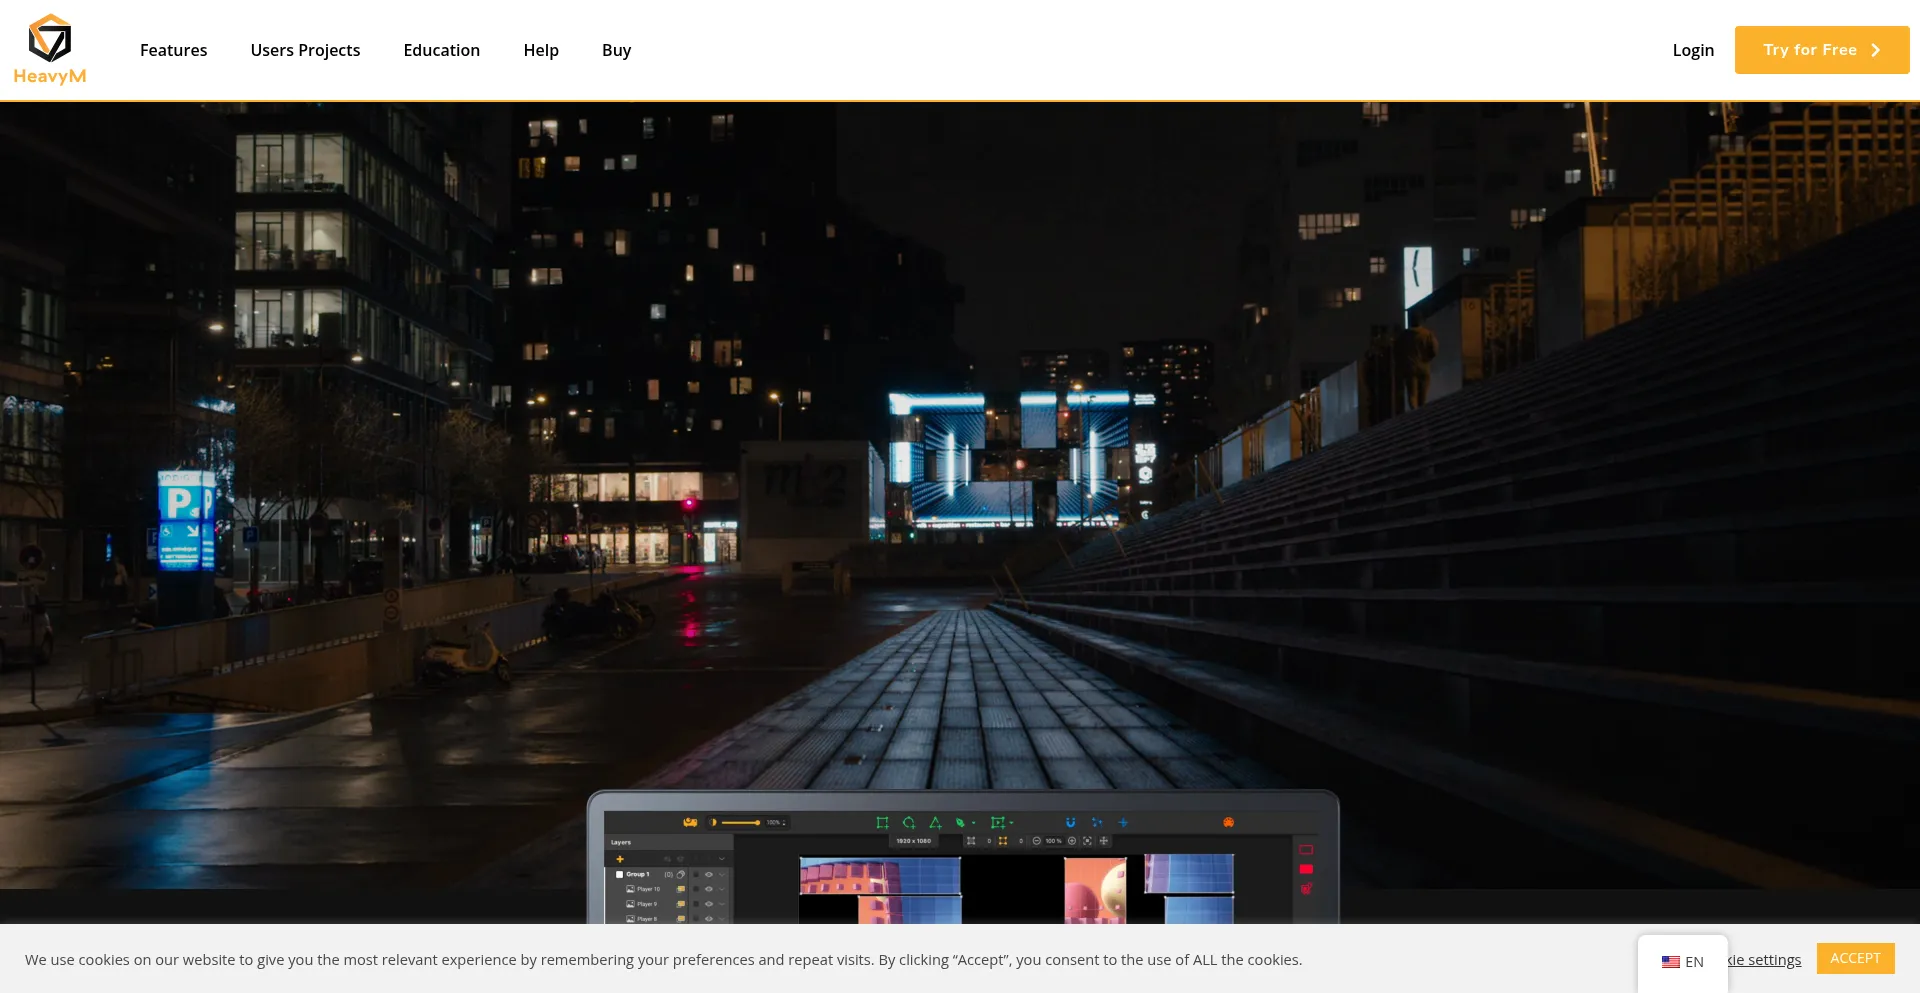
Task: Select the green rectangle shape tool
Action: point(882,823)
